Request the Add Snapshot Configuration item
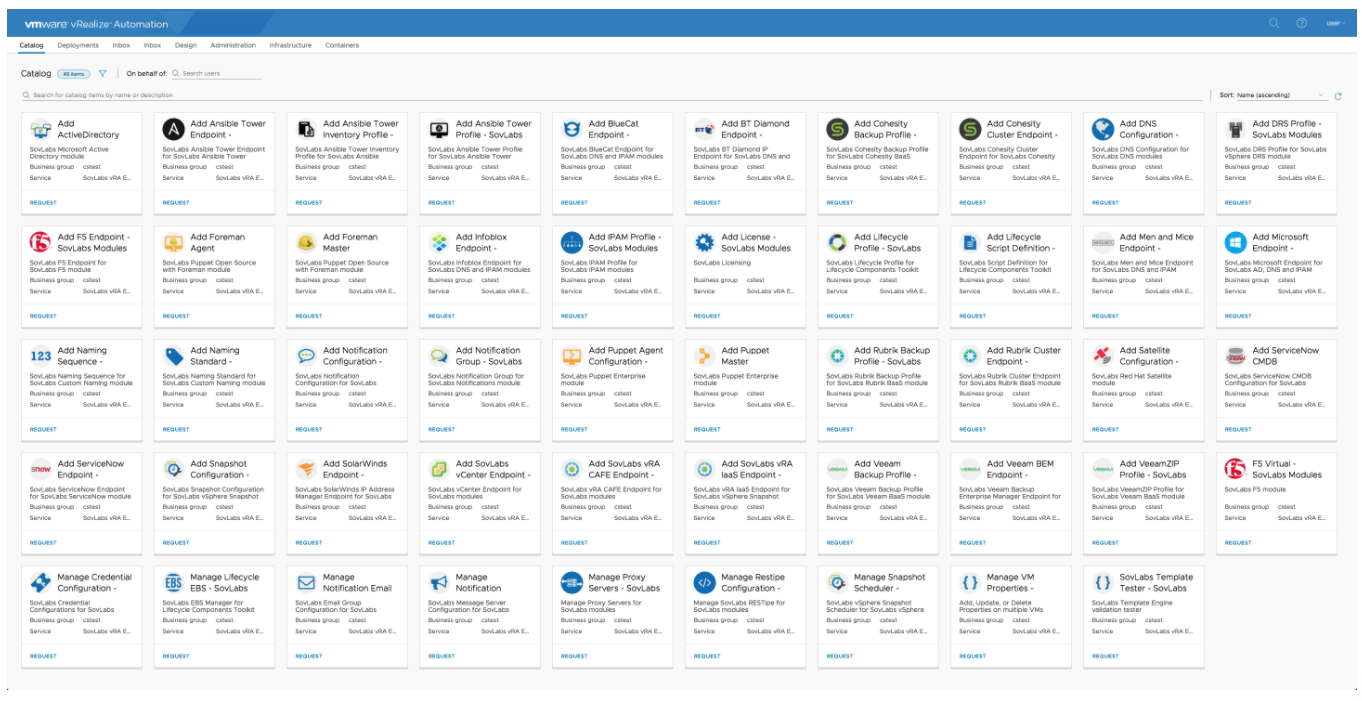 pos(176,543)
